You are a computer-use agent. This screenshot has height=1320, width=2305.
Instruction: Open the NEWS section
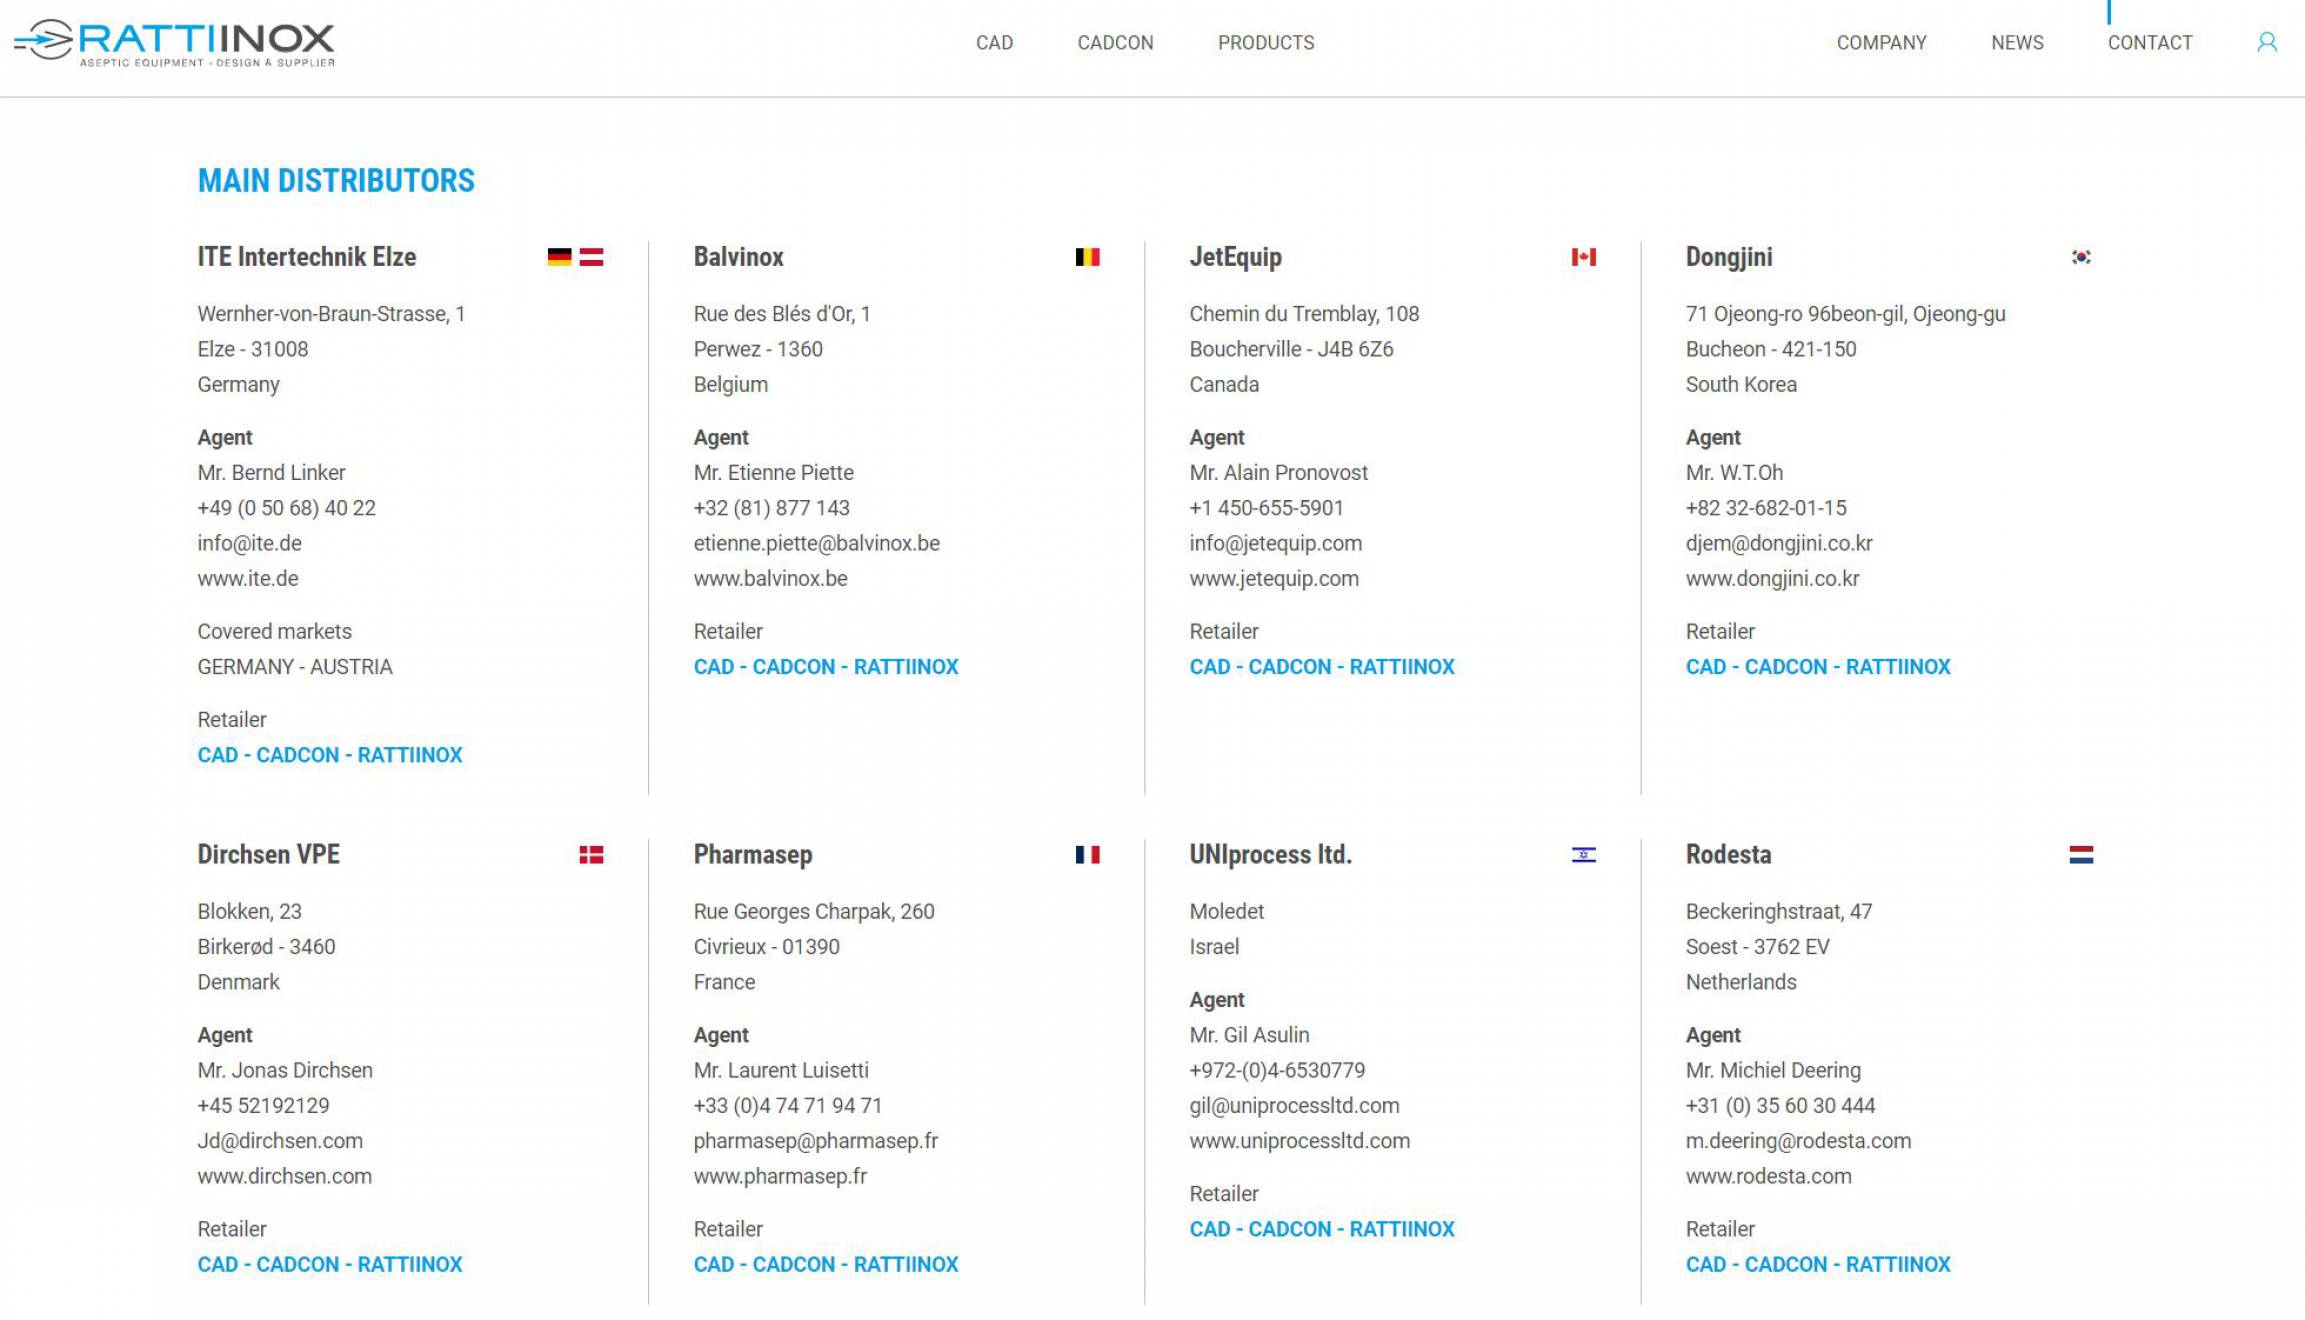2017,43
